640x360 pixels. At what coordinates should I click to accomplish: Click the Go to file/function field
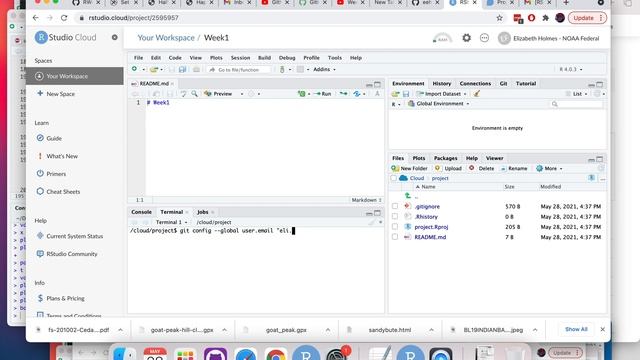point(239,70)
